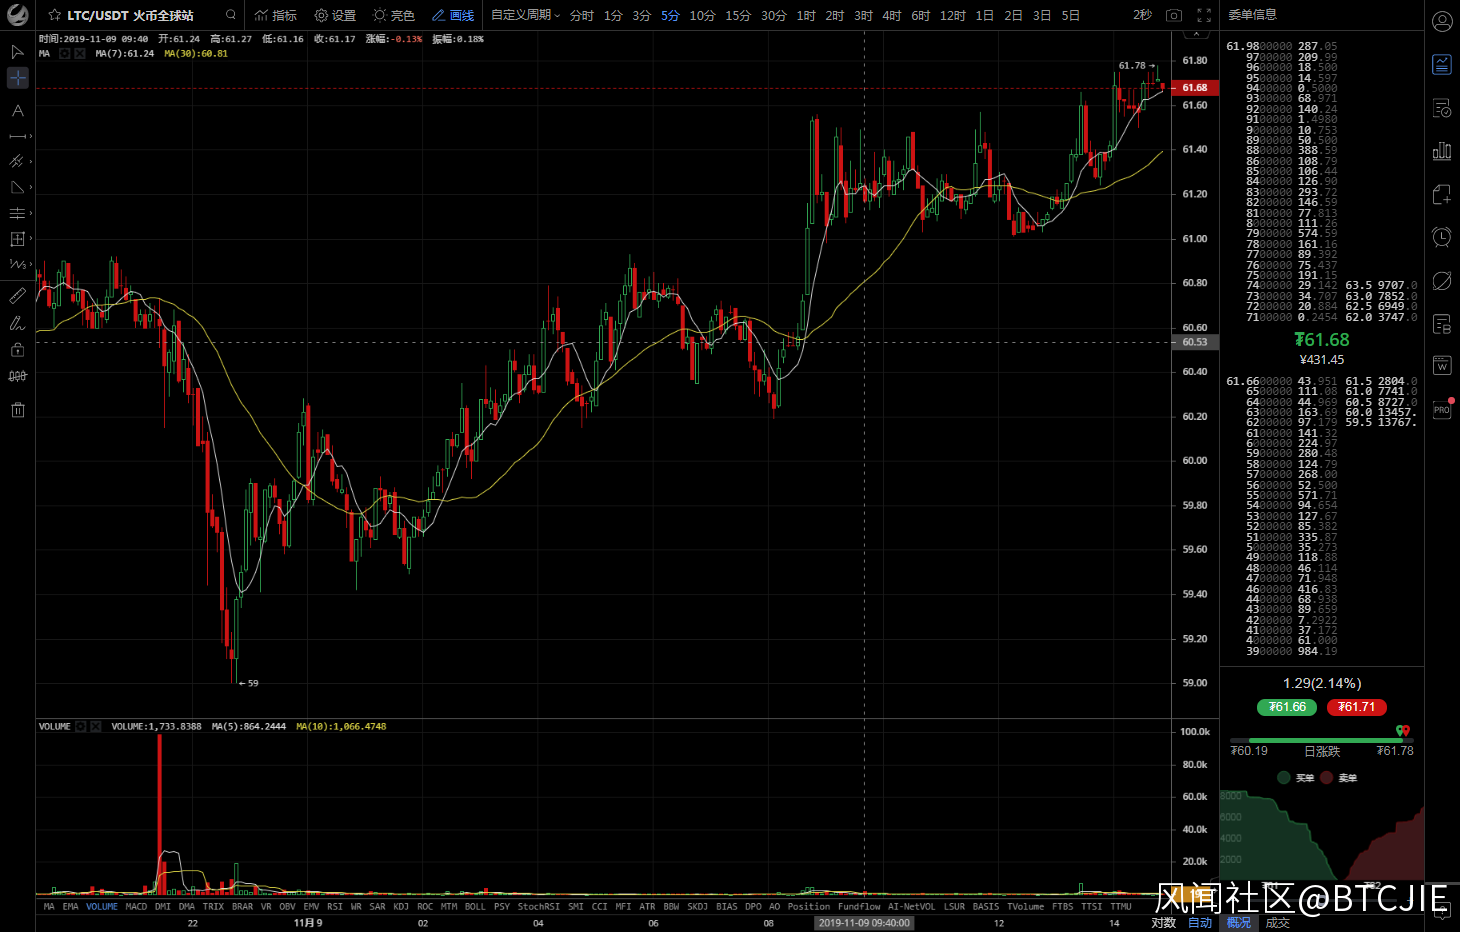Open the W window icon in sidebar
The height and width of the screenshot is (932, 1460).
1442,366
